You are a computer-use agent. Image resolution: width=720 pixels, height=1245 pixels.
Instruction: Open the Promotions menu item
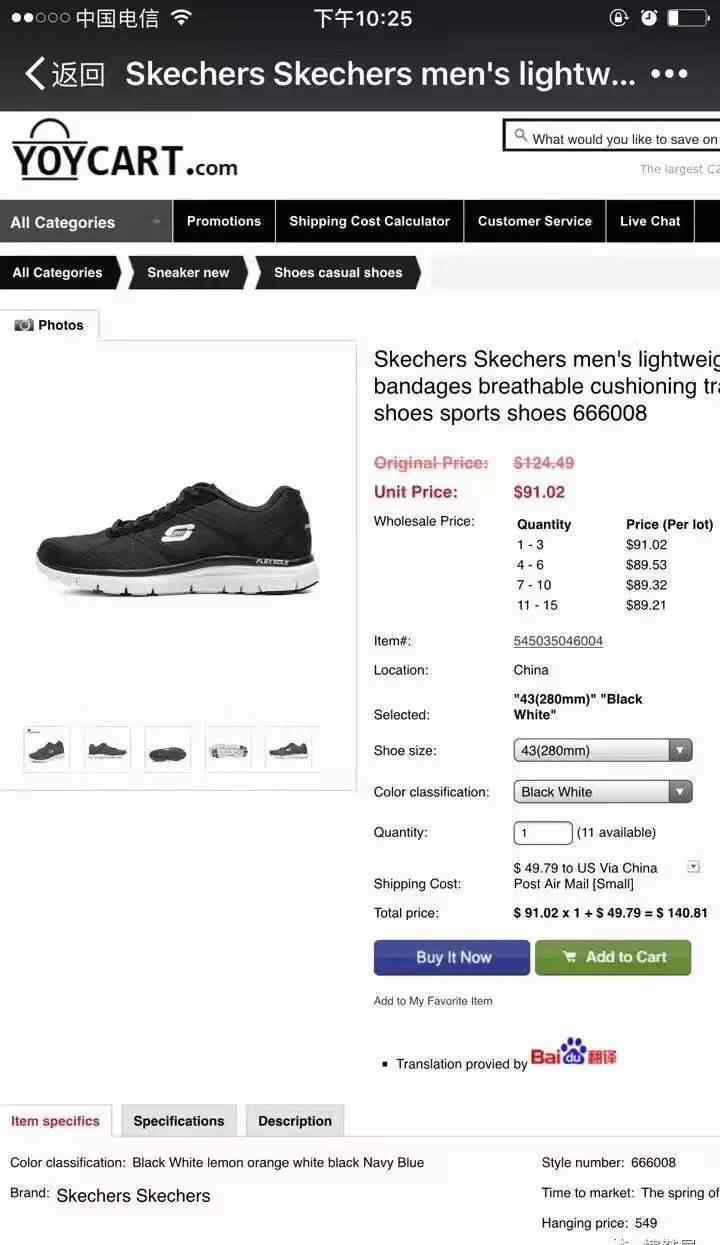coord(224,221)
